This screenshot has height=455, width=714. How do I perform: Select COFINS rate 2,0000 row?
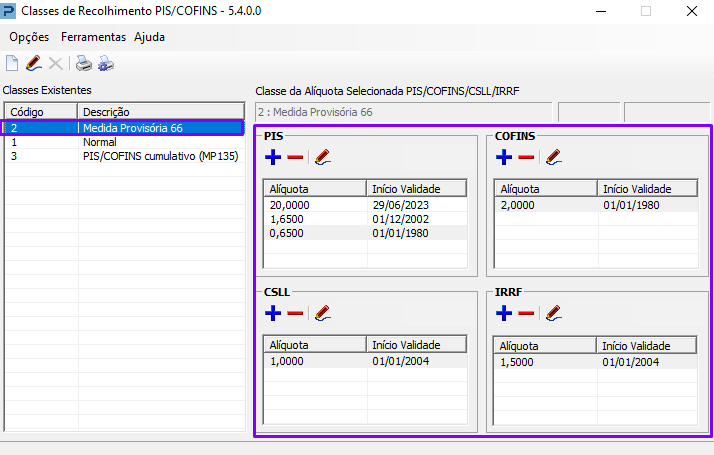[596, 205]
